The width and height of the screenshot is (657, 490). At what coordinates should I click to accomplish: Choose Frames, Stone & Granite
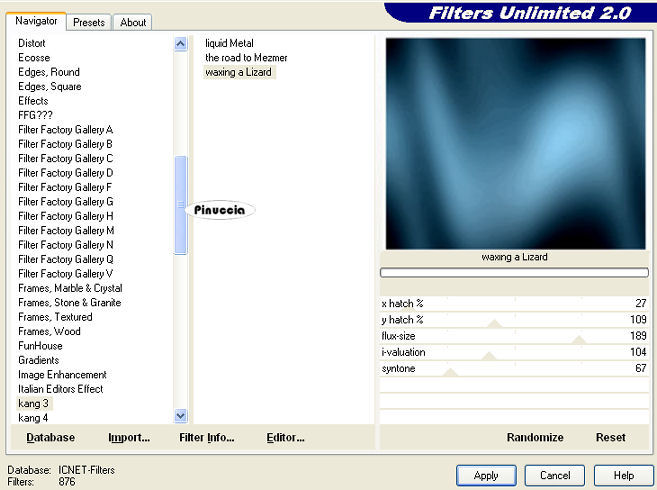click(x=70, y=302)
